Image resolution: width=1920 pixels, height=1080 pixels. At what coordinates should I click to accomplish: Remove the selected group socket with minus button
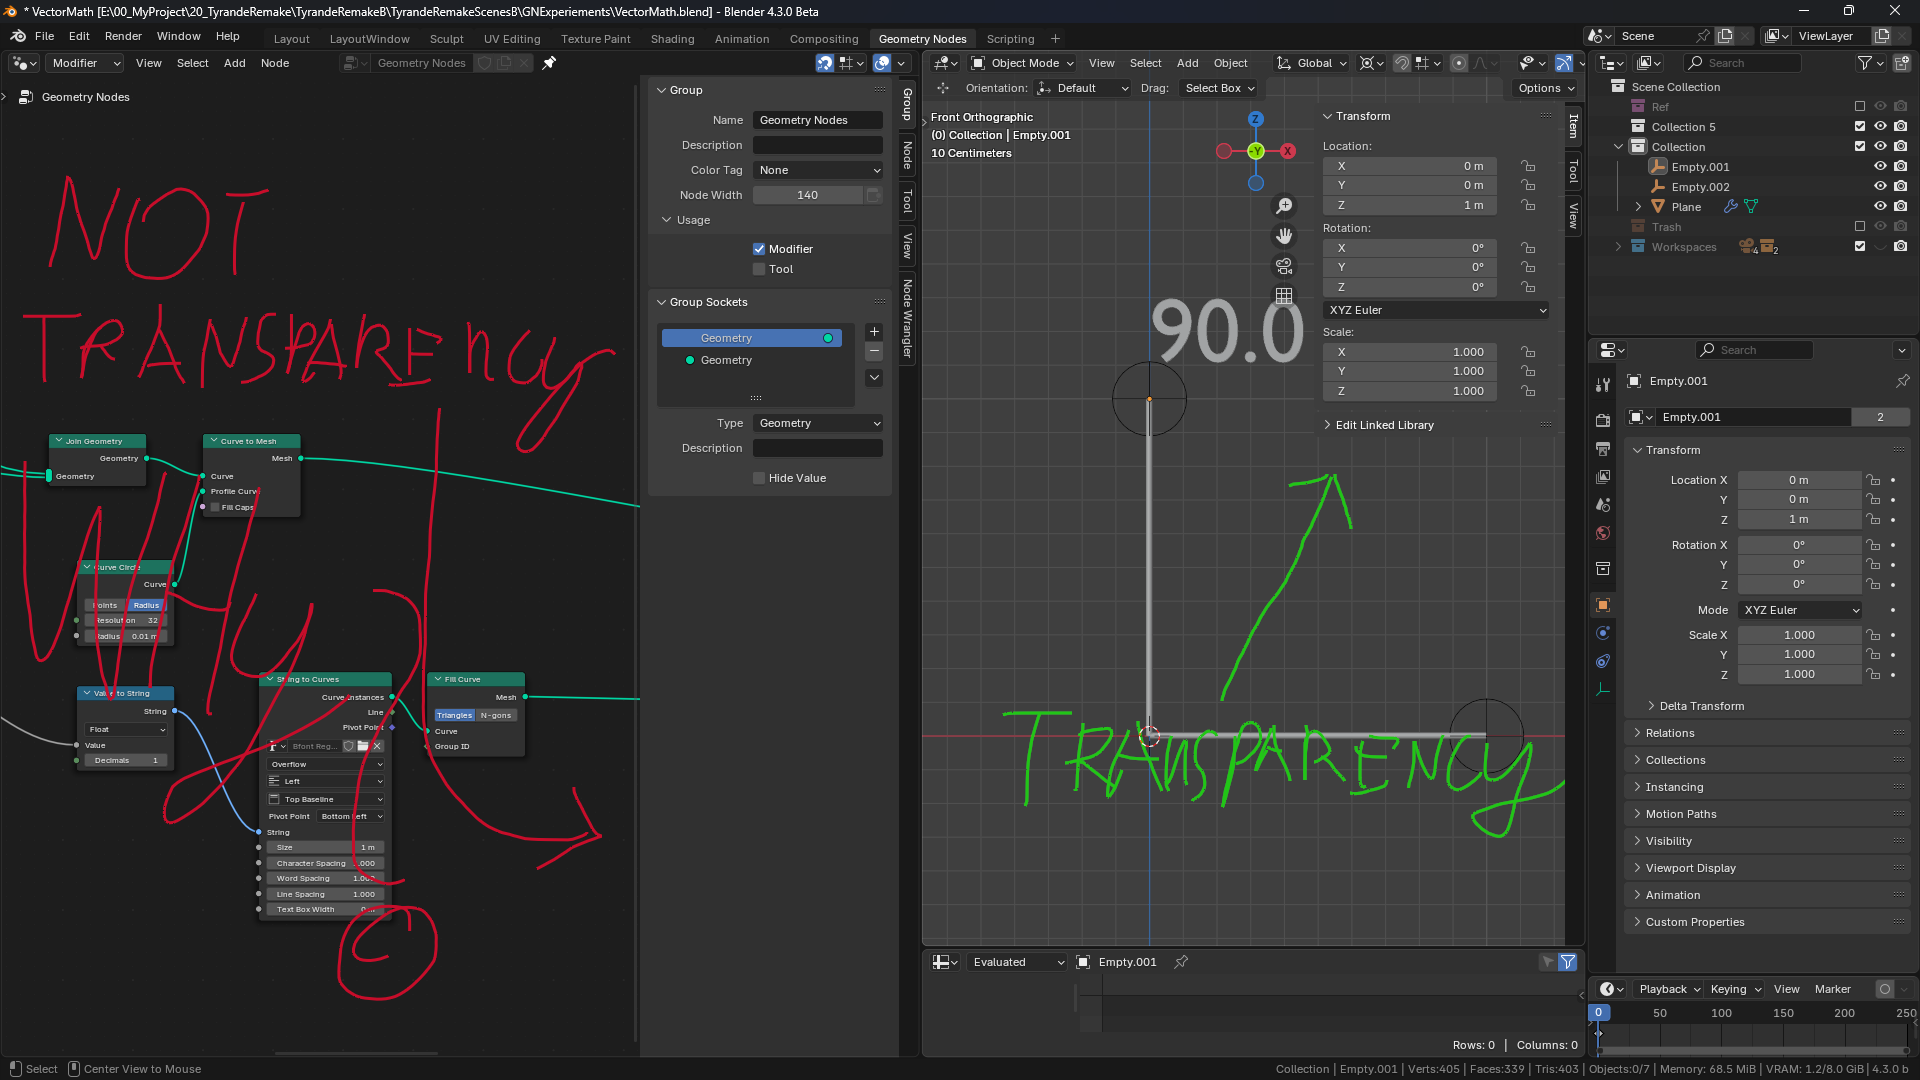pos(874,351)
